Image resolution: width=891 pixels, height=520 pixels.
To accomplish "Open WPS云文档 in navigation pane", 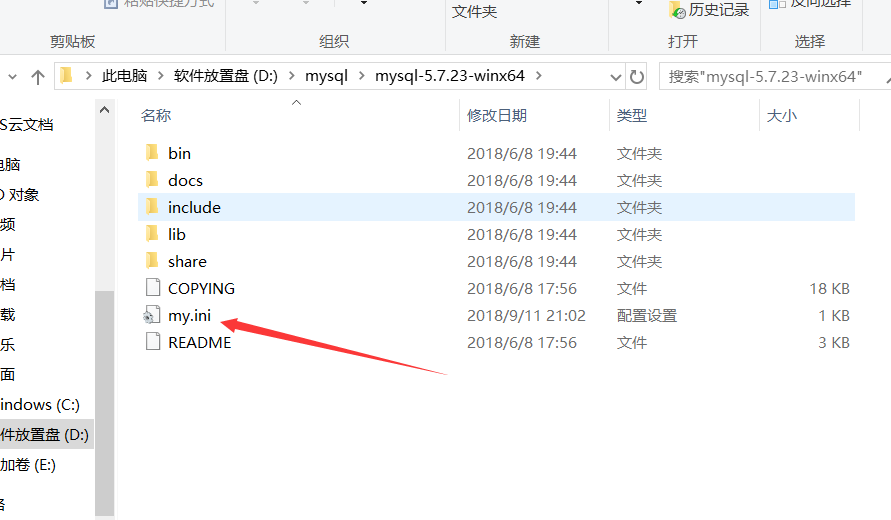I will pos(26,124).
